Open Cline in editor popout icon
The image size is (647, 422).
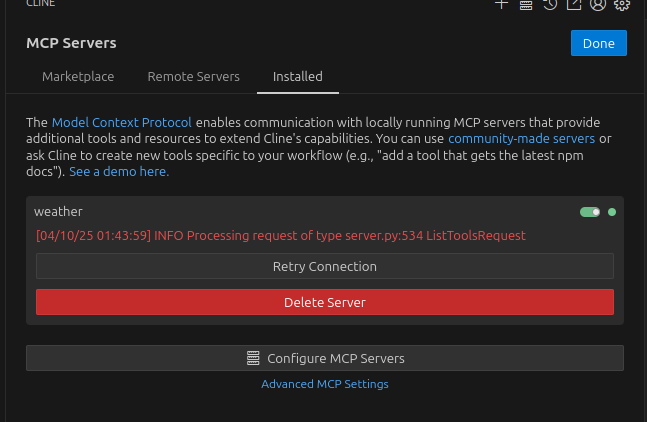click(x=574, y=4)
